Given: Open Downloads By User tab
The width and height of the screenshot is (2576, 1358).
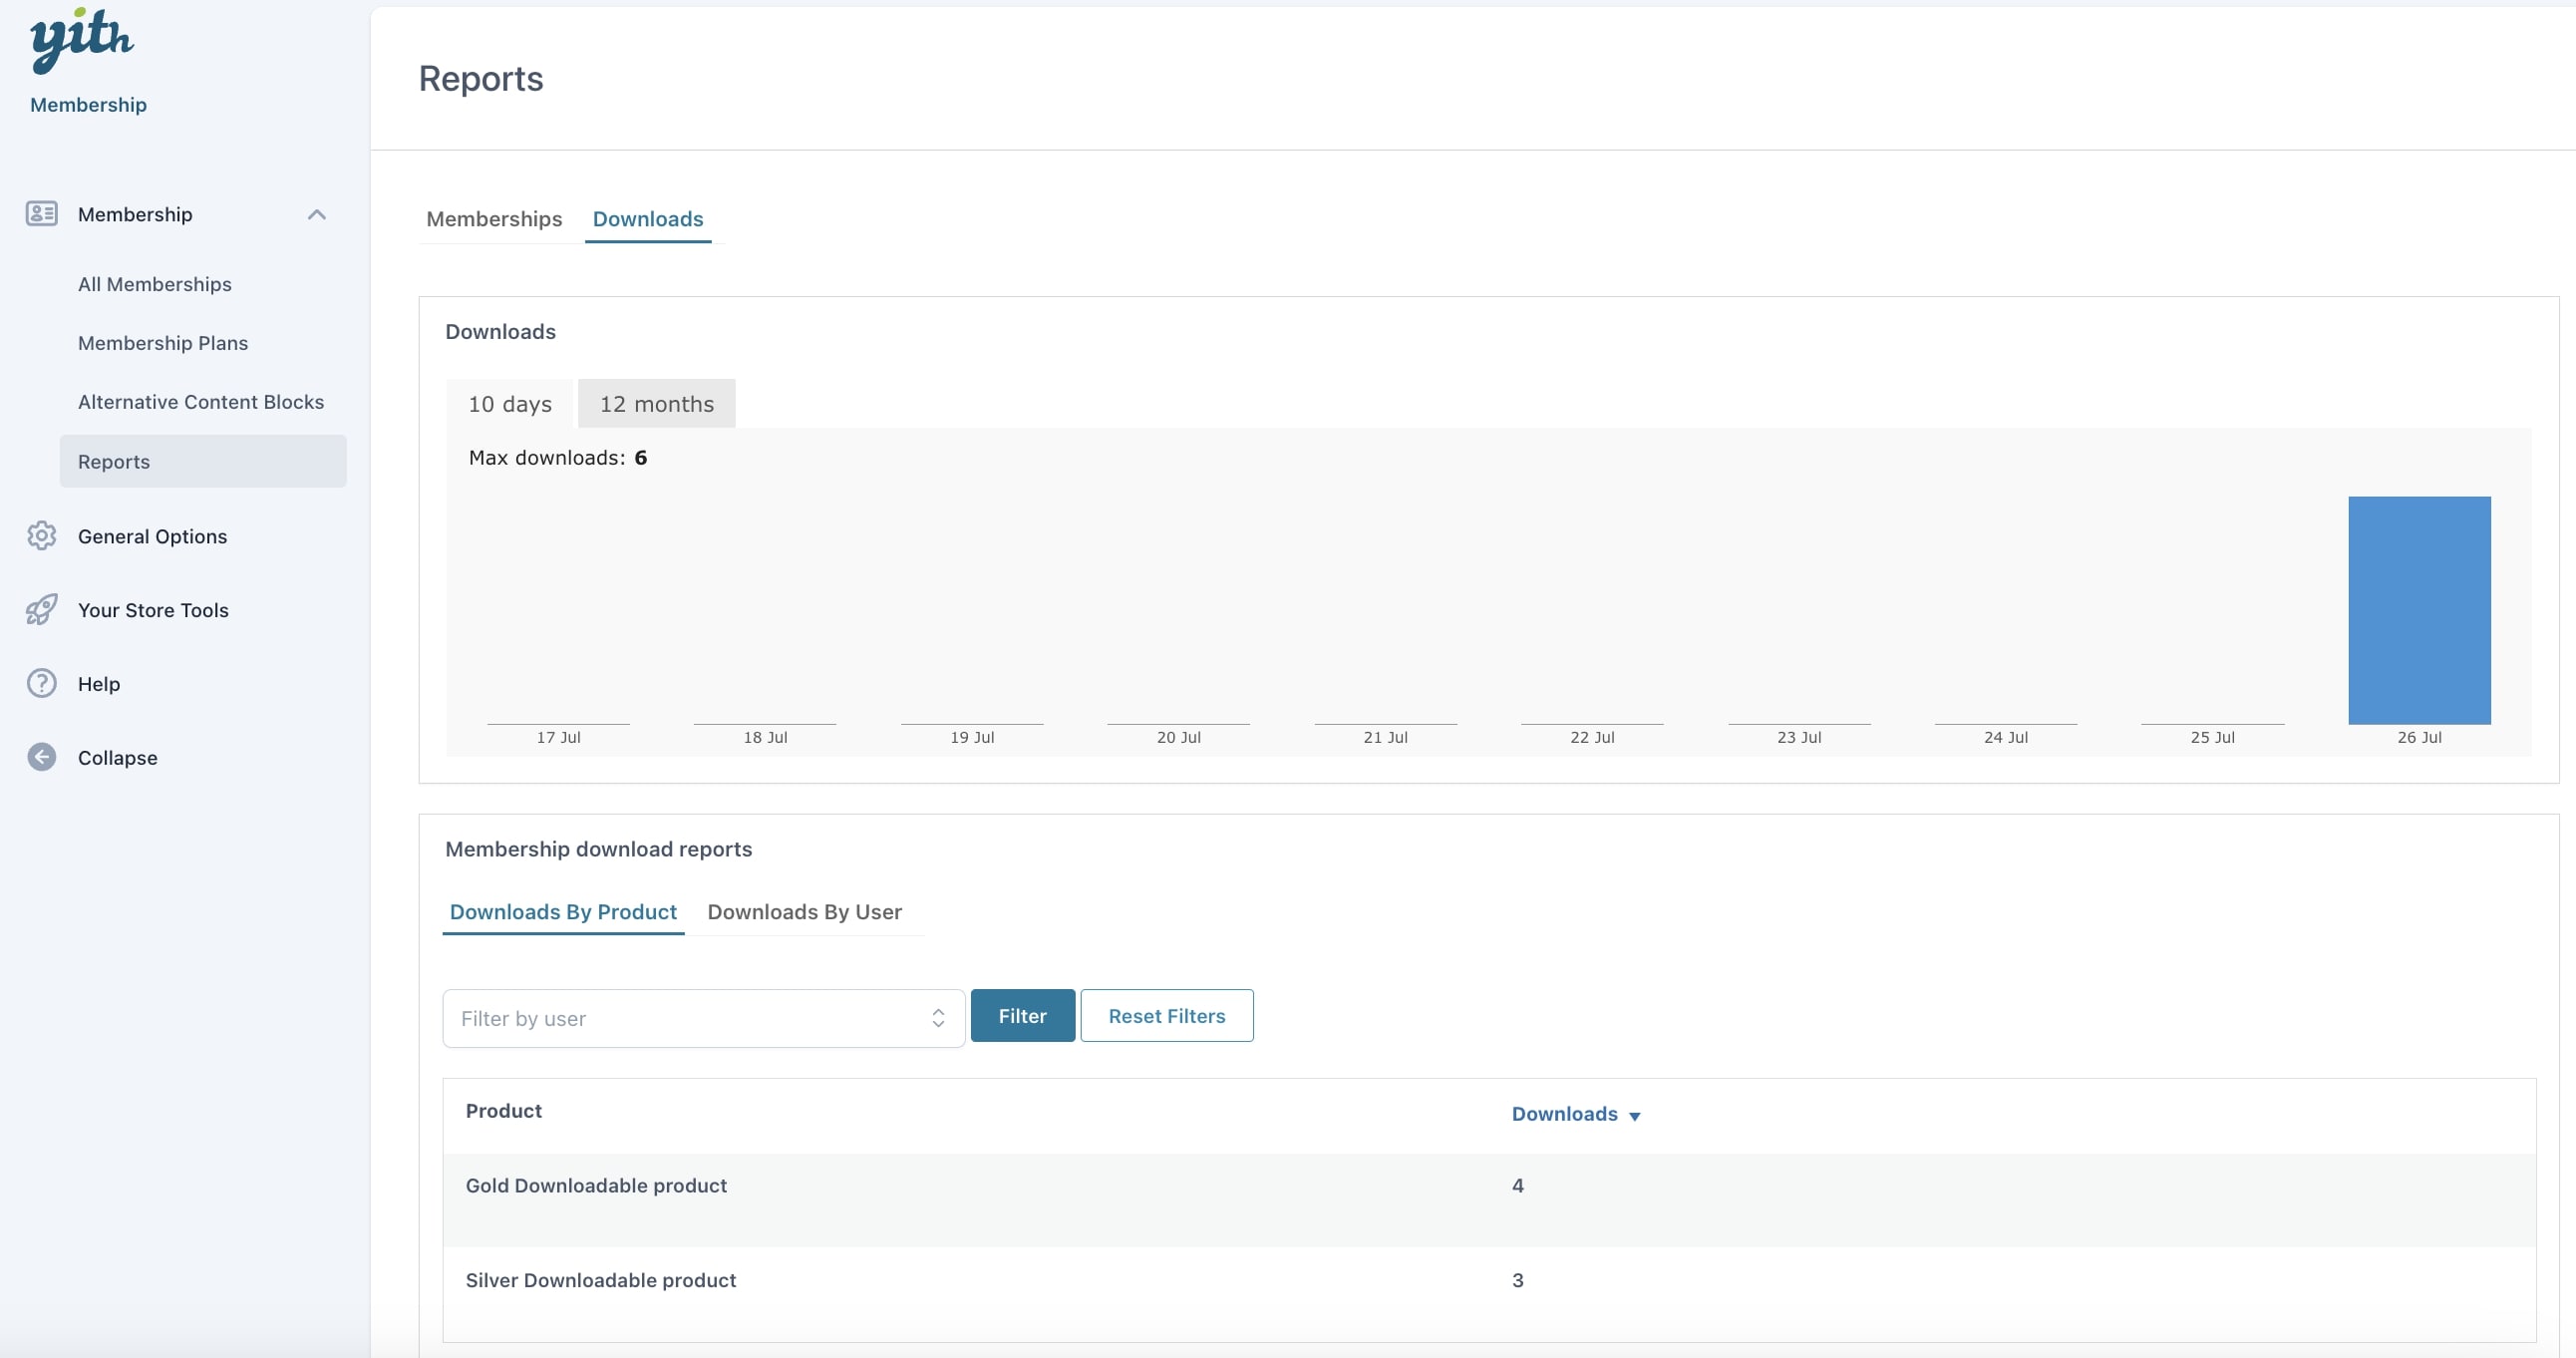Looking at the screenshot, I should (804, 912).
